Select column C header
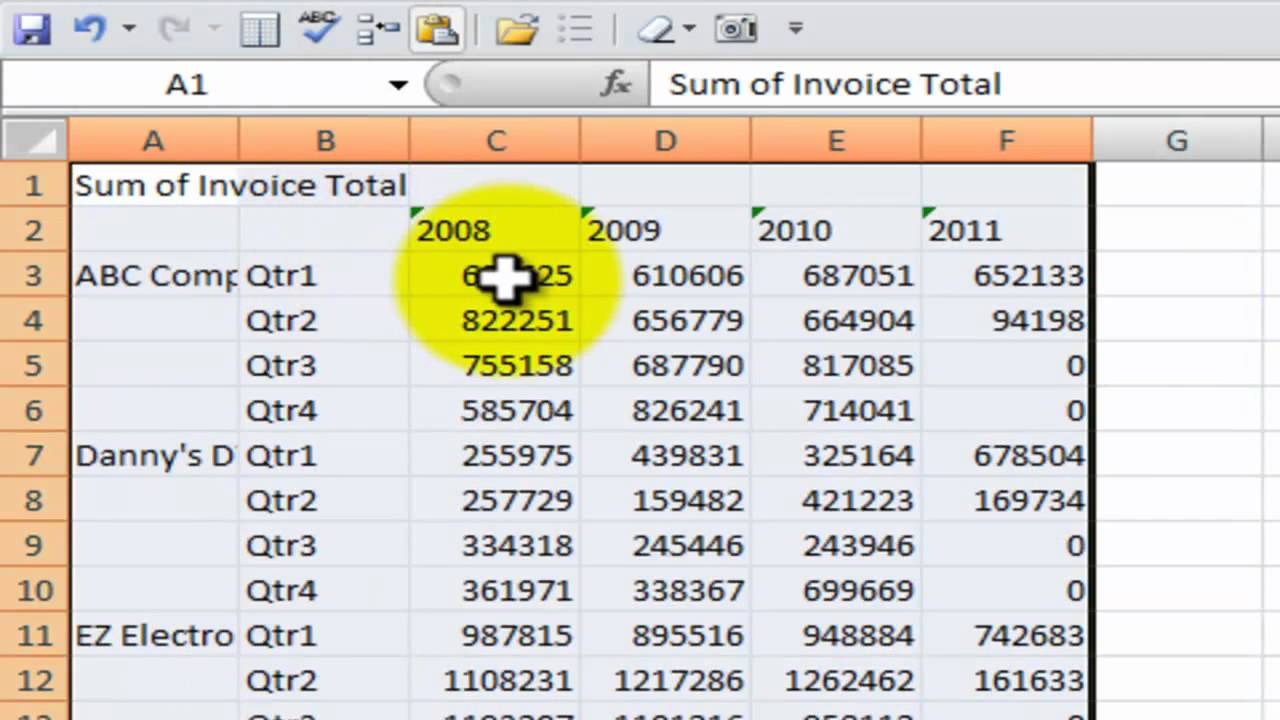 [x=495, y=141]
